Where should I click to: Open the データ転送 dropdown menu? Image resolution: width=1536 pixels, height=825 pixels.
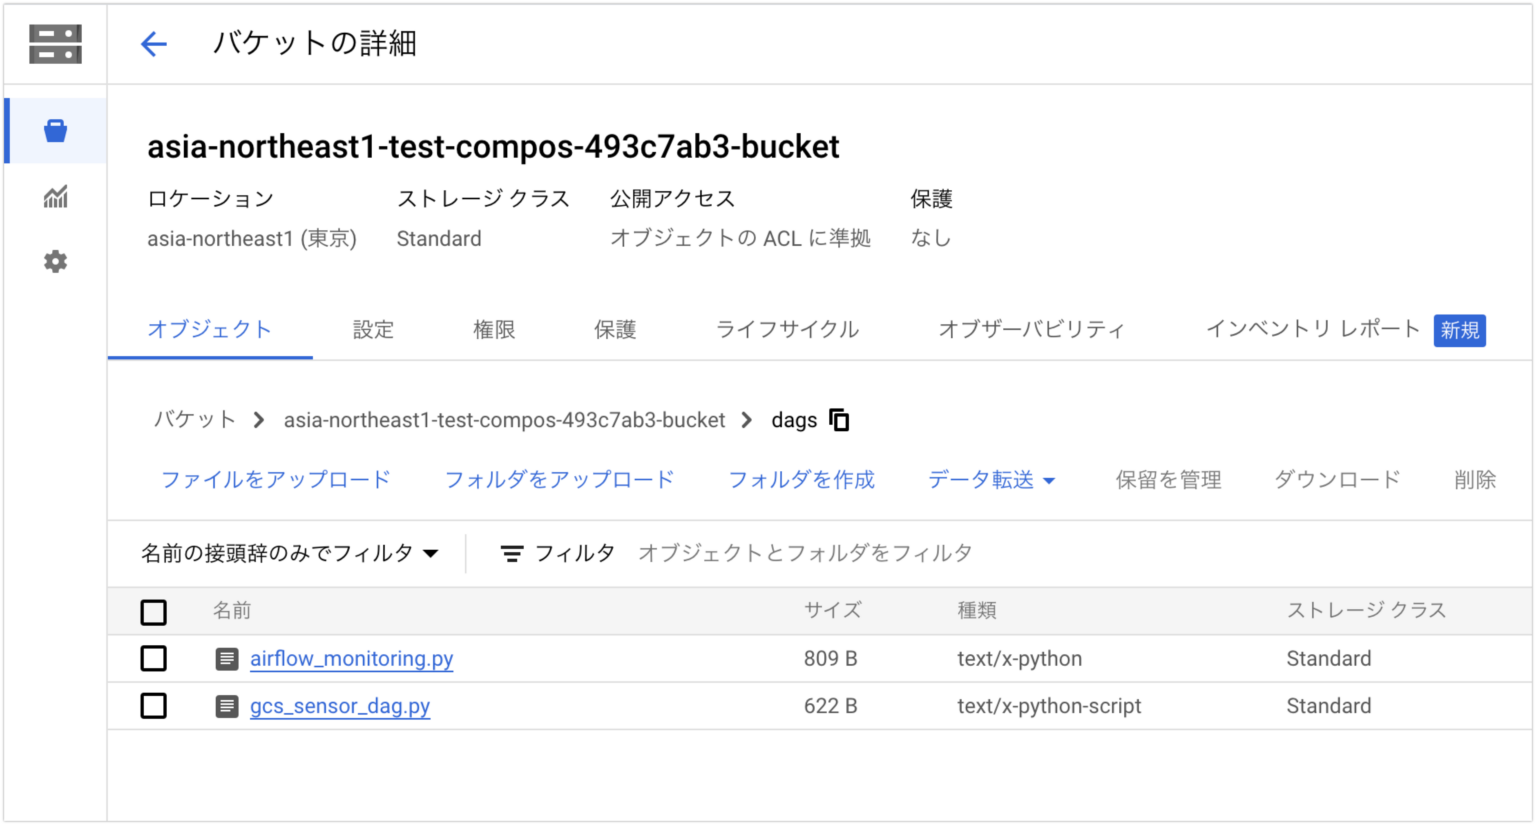coord(991,480)
